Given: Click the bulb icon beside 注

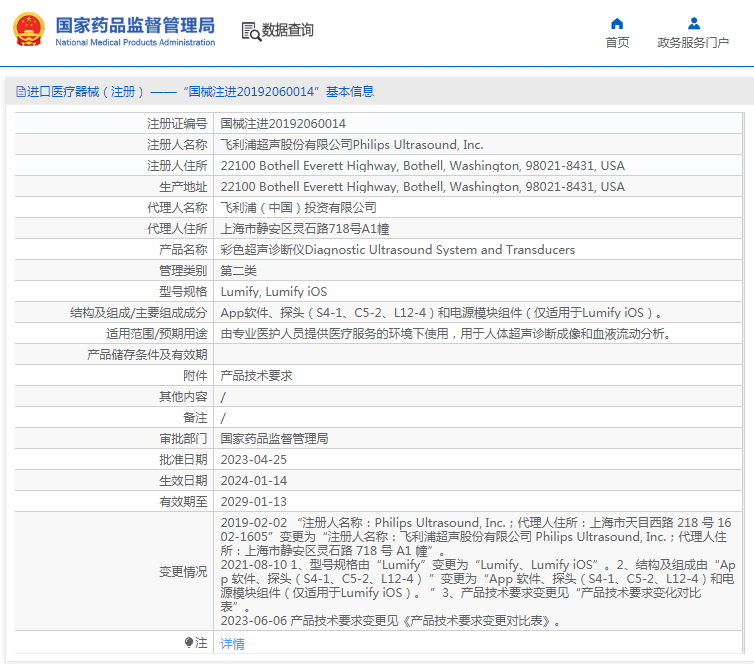Looking at the screenshot, I should 188,642.
